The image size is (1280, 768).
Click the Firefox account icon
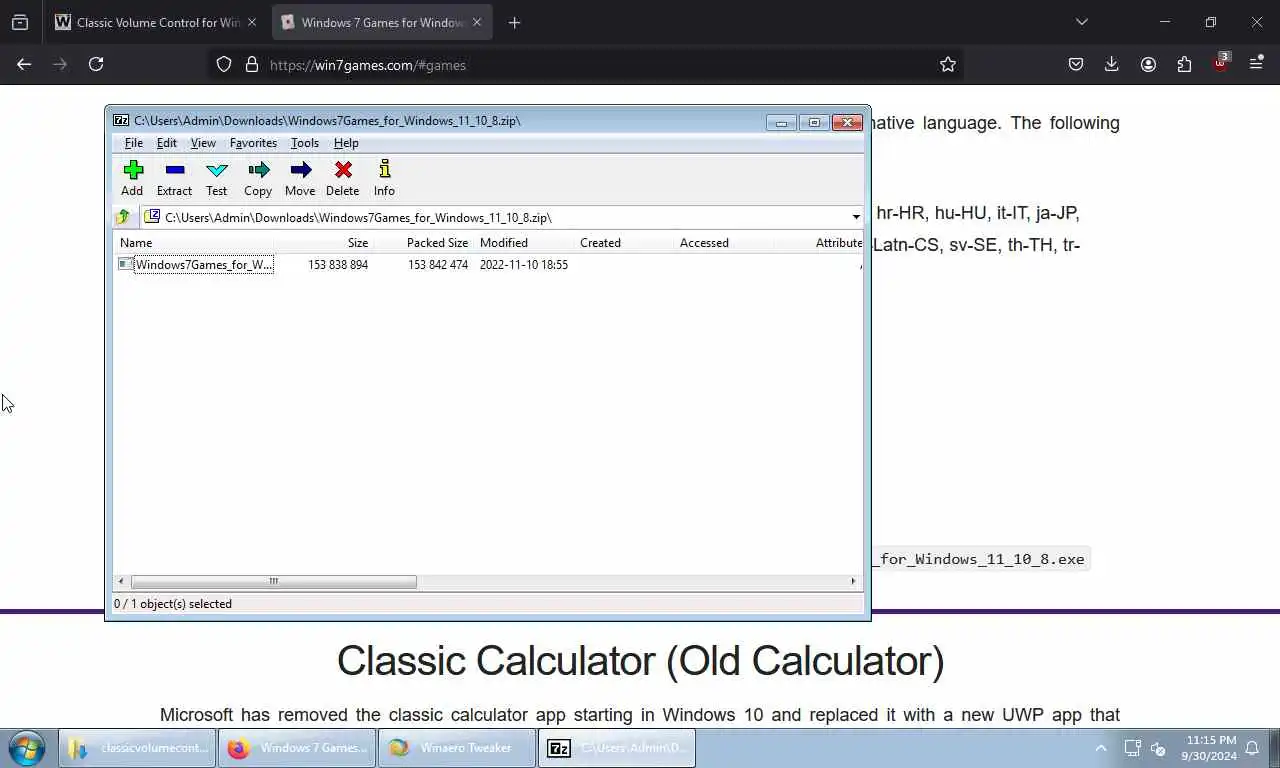click(x=1148, y=64)
